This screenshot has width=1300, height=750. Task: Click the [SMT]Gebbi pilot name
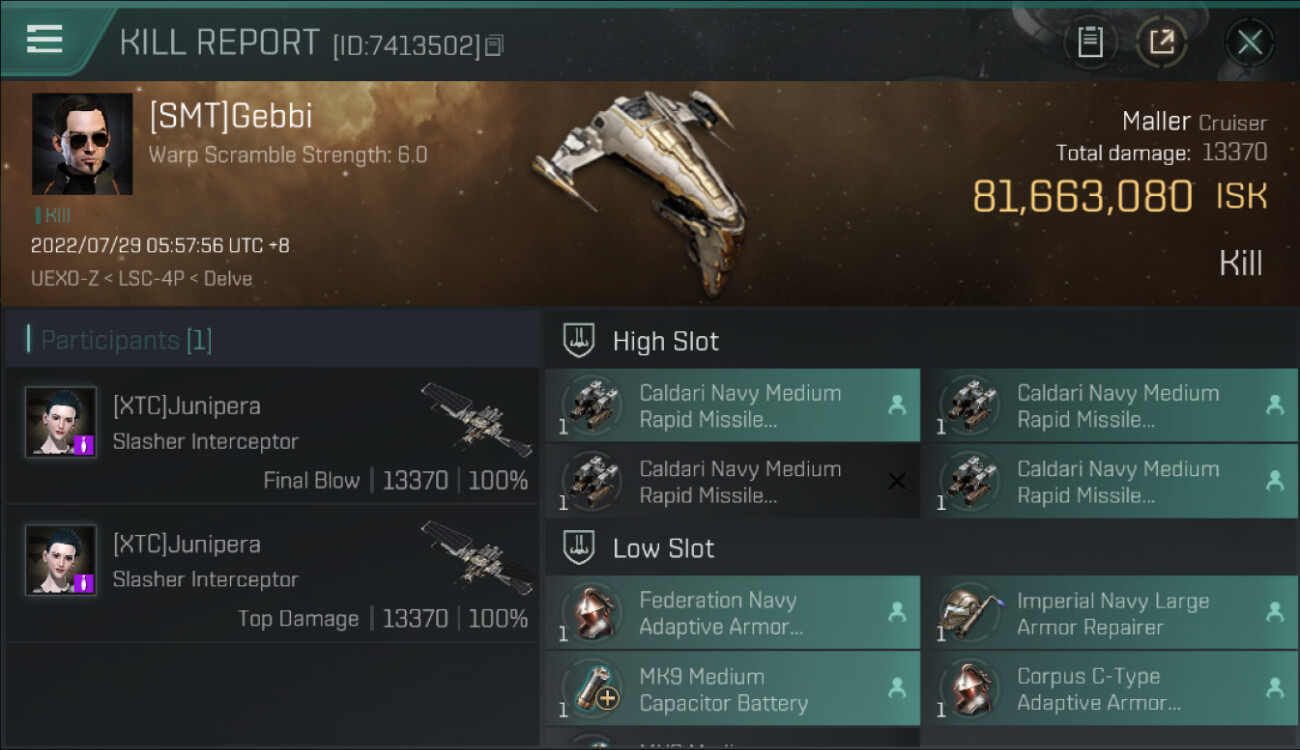pyautogui.click(x=231, y=116)
